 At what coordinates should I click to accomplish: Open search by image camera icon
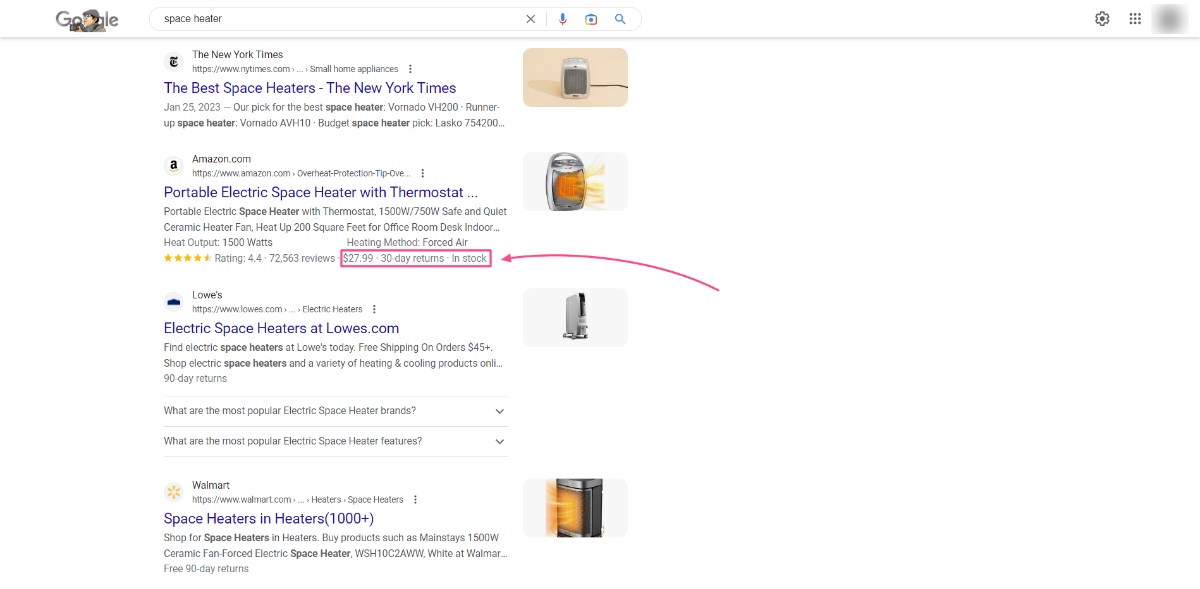(591, 19)
